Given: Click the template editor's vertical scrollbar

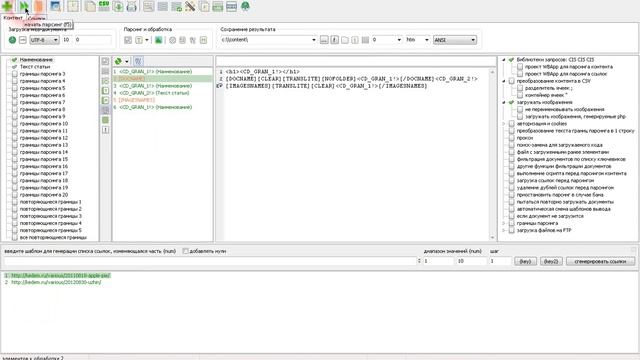Looking at the screenshot, I should [x=492, y=154].
